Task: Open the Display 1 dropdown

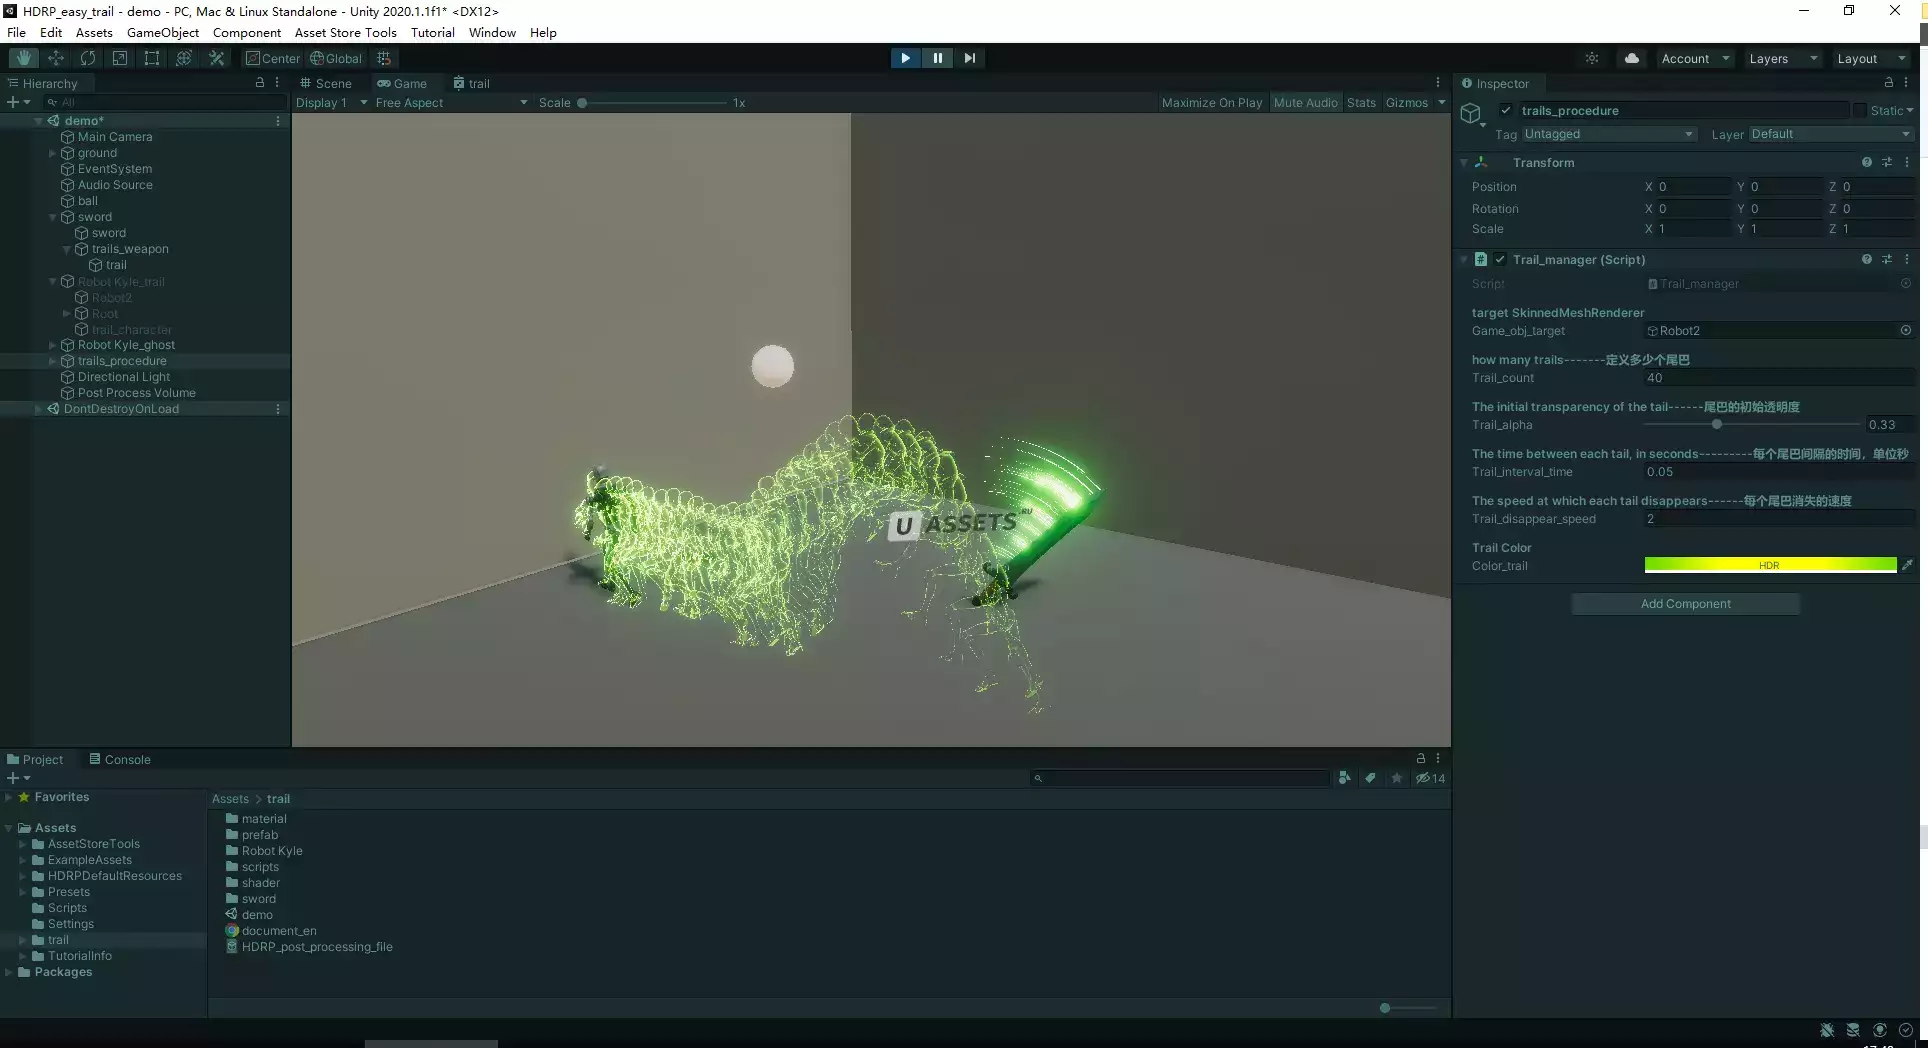Action: [x=332, y=102]
